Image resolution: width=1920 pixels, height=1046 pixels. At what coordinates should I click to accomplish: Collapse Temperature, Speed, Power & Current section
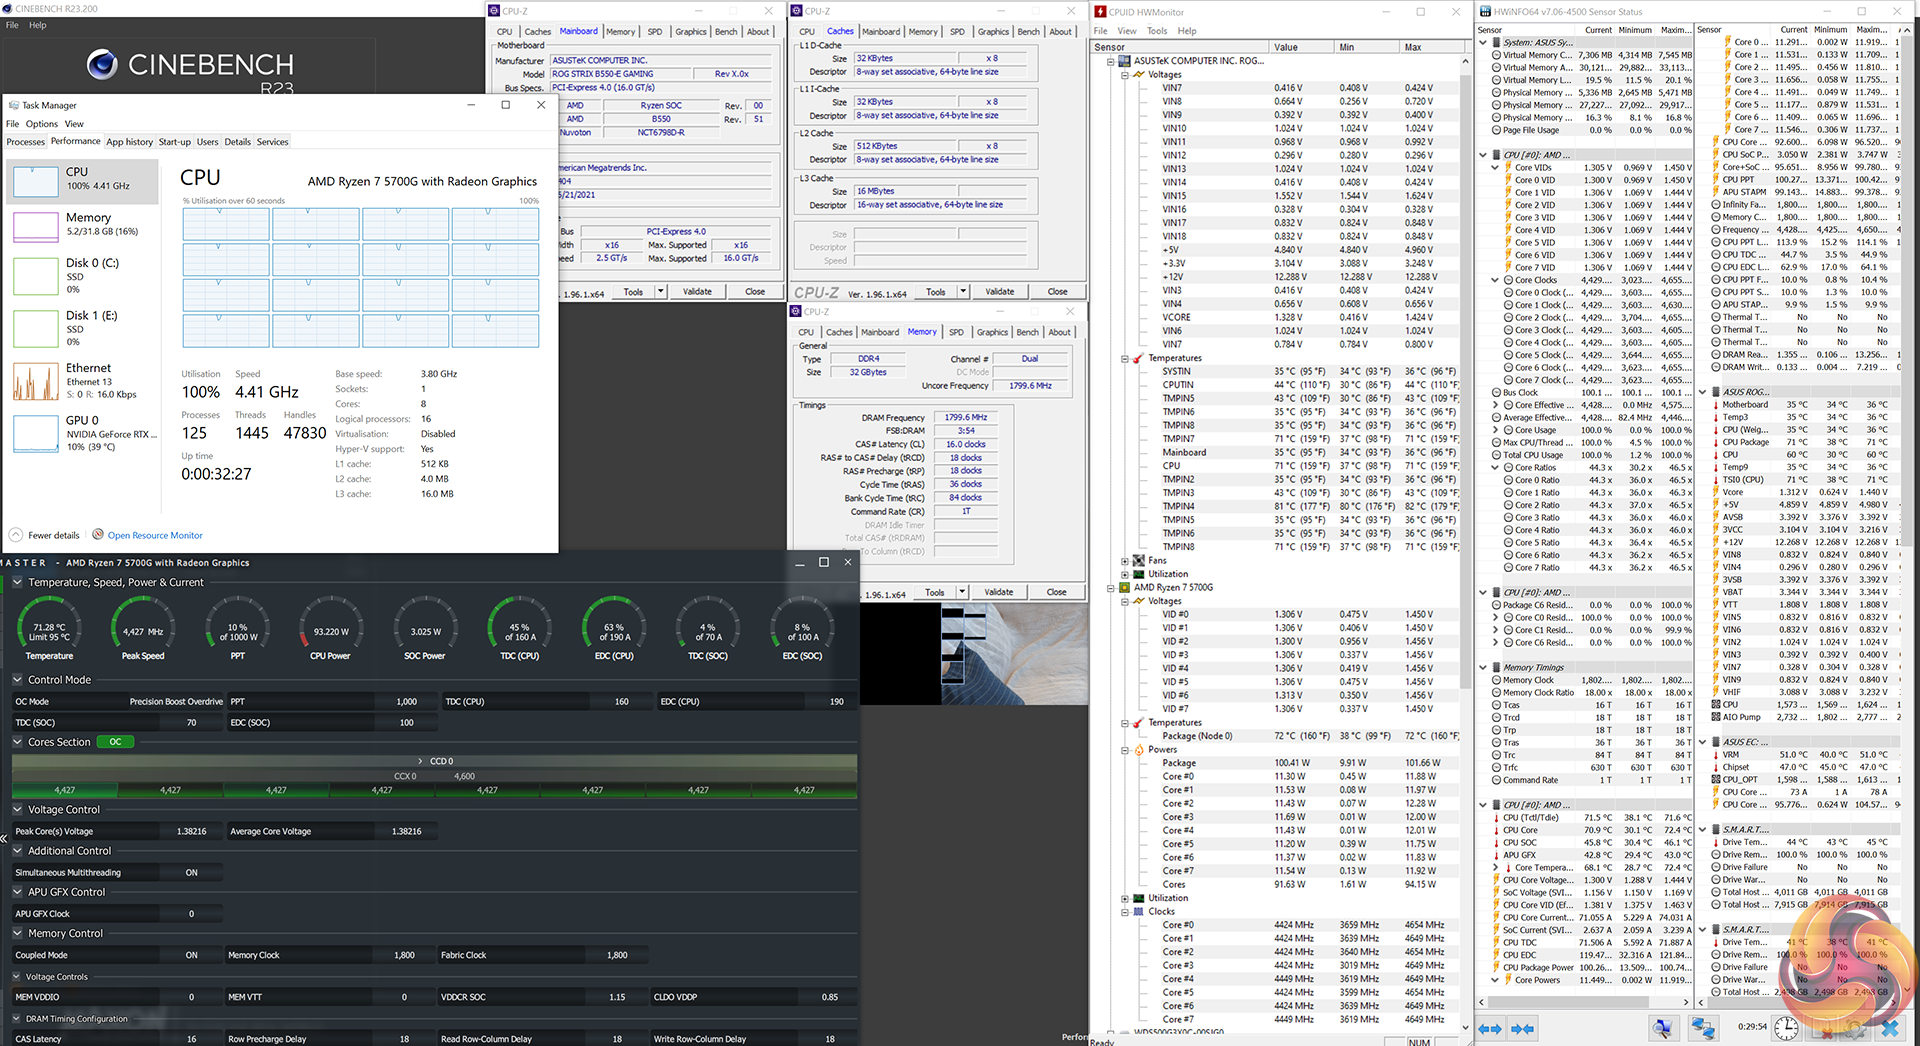[x=18, y=582]
